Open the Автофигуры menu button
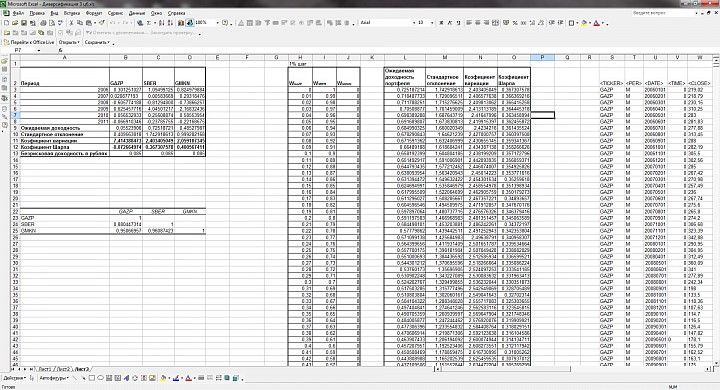Screen dimensions: 720x390 [x=54, y=378]
